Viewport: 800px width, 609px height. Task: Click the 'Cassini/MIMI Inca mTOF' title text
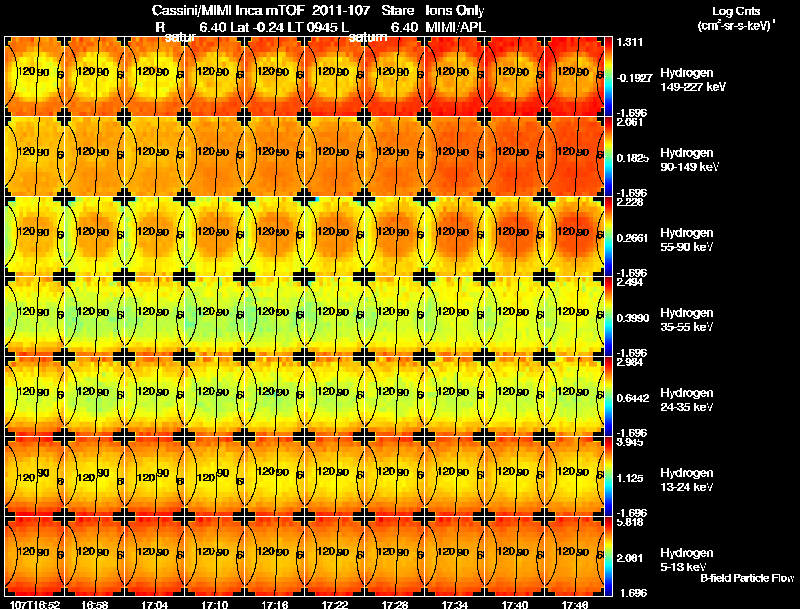click(228, 10)
